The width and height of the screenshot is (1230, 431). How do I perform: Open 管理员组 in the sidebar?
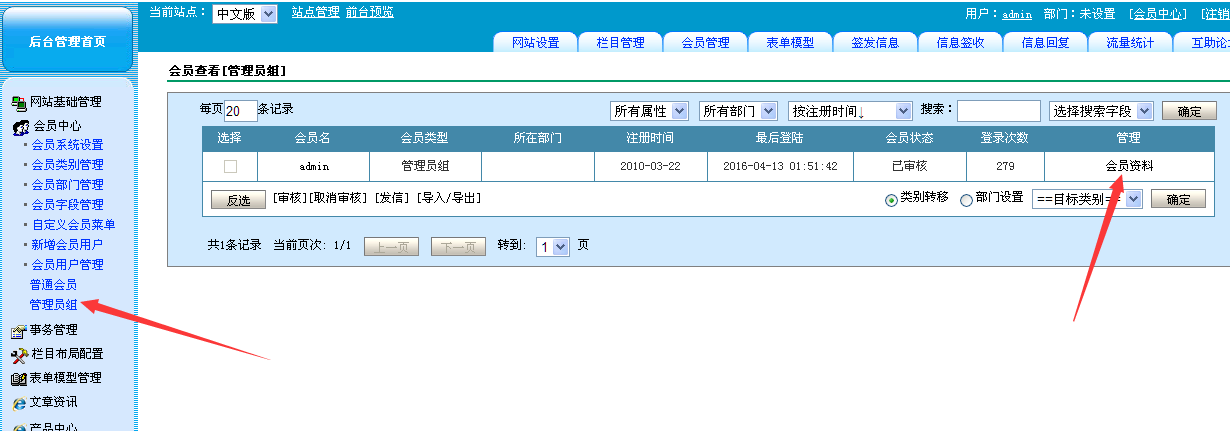click(x=54, y=305)
